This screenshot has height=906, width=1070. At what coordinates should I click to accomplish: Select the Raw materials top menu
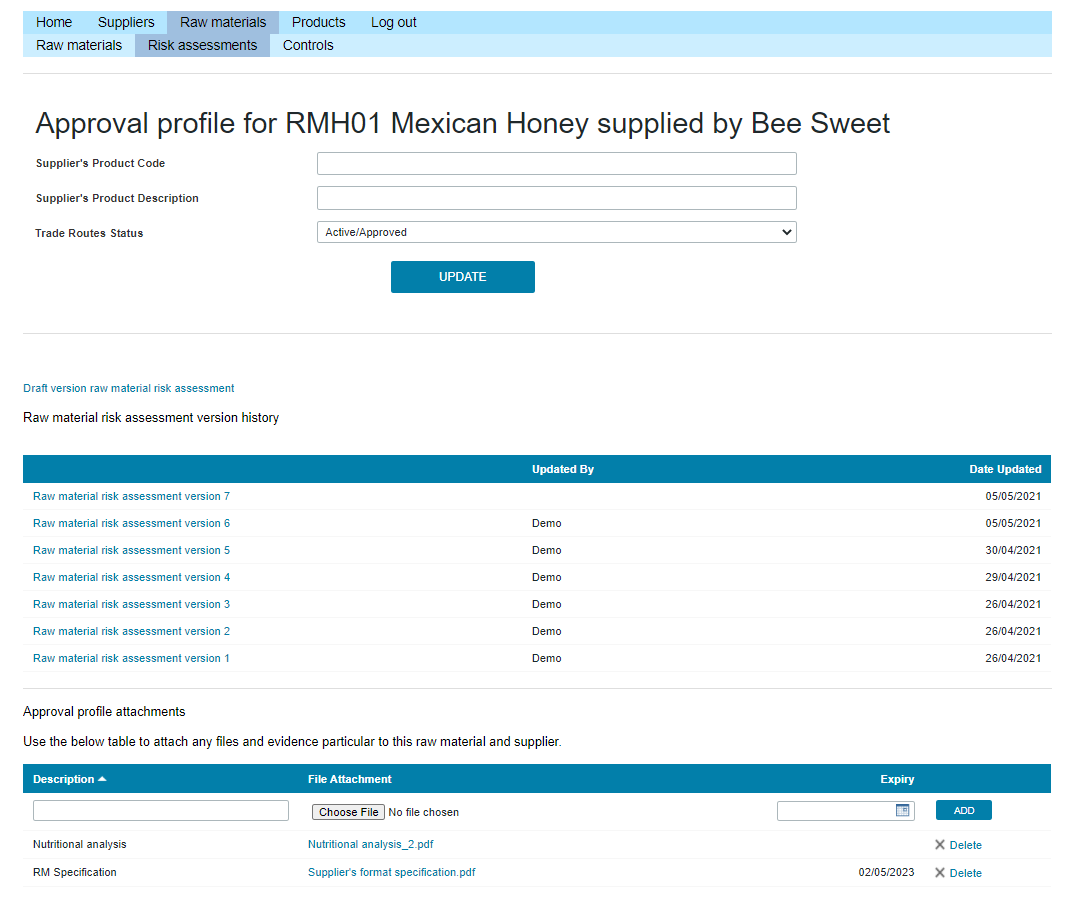pos(223,22)
